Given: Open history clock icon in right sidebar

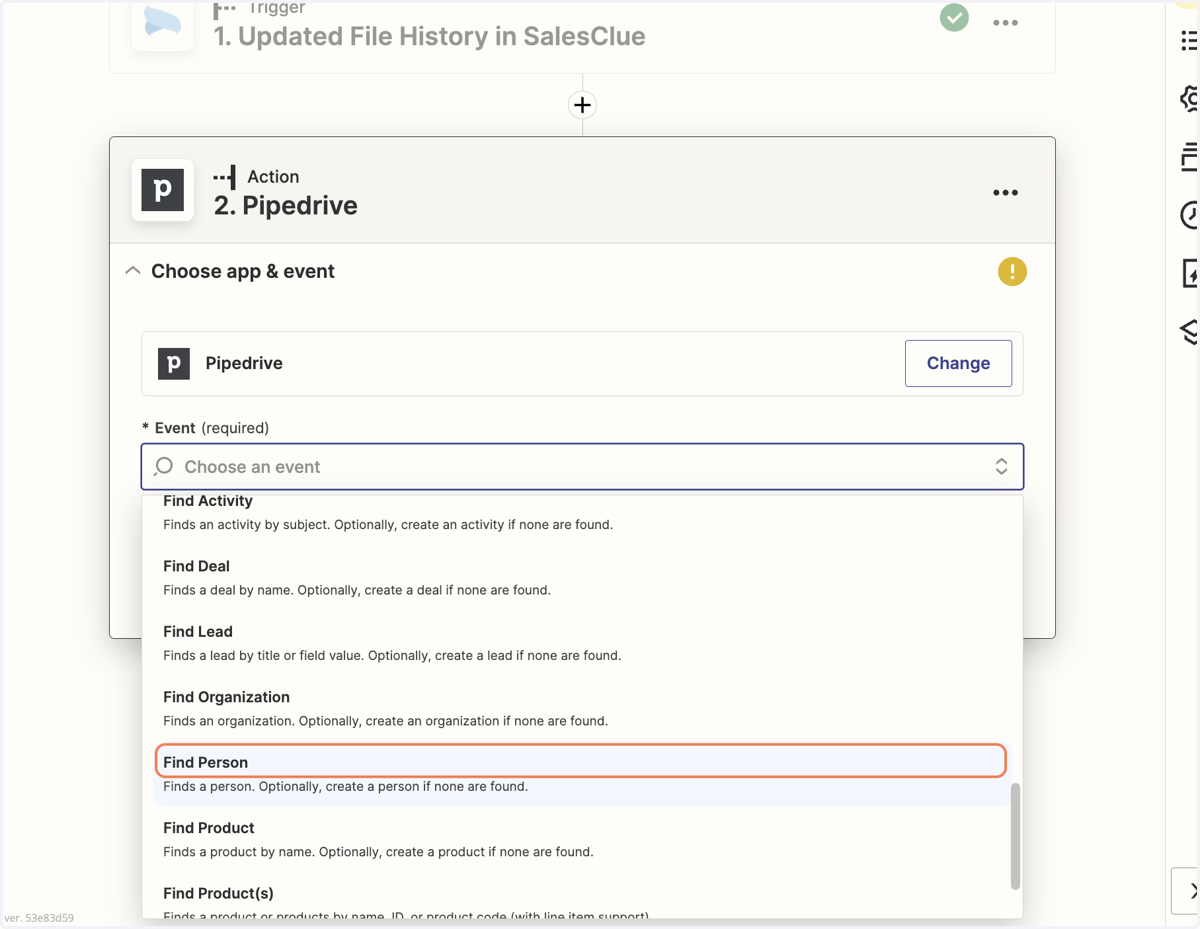Looking at the screenshot, I should point(1189,214).
